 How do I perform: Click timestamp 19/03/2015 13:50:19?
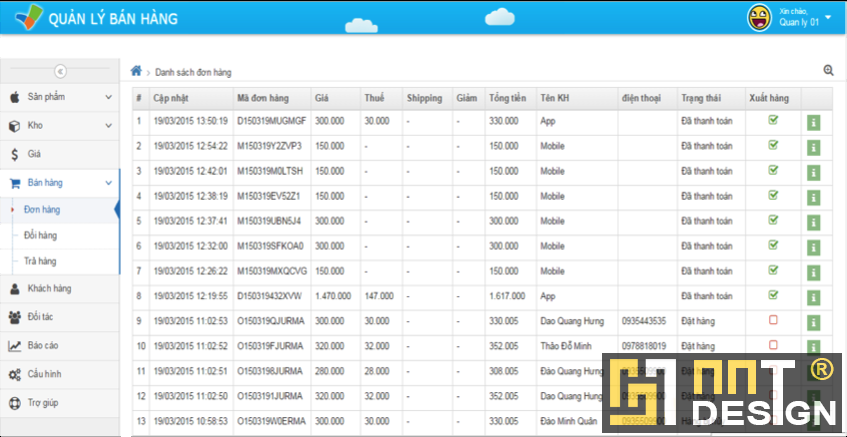coord(191,121)
